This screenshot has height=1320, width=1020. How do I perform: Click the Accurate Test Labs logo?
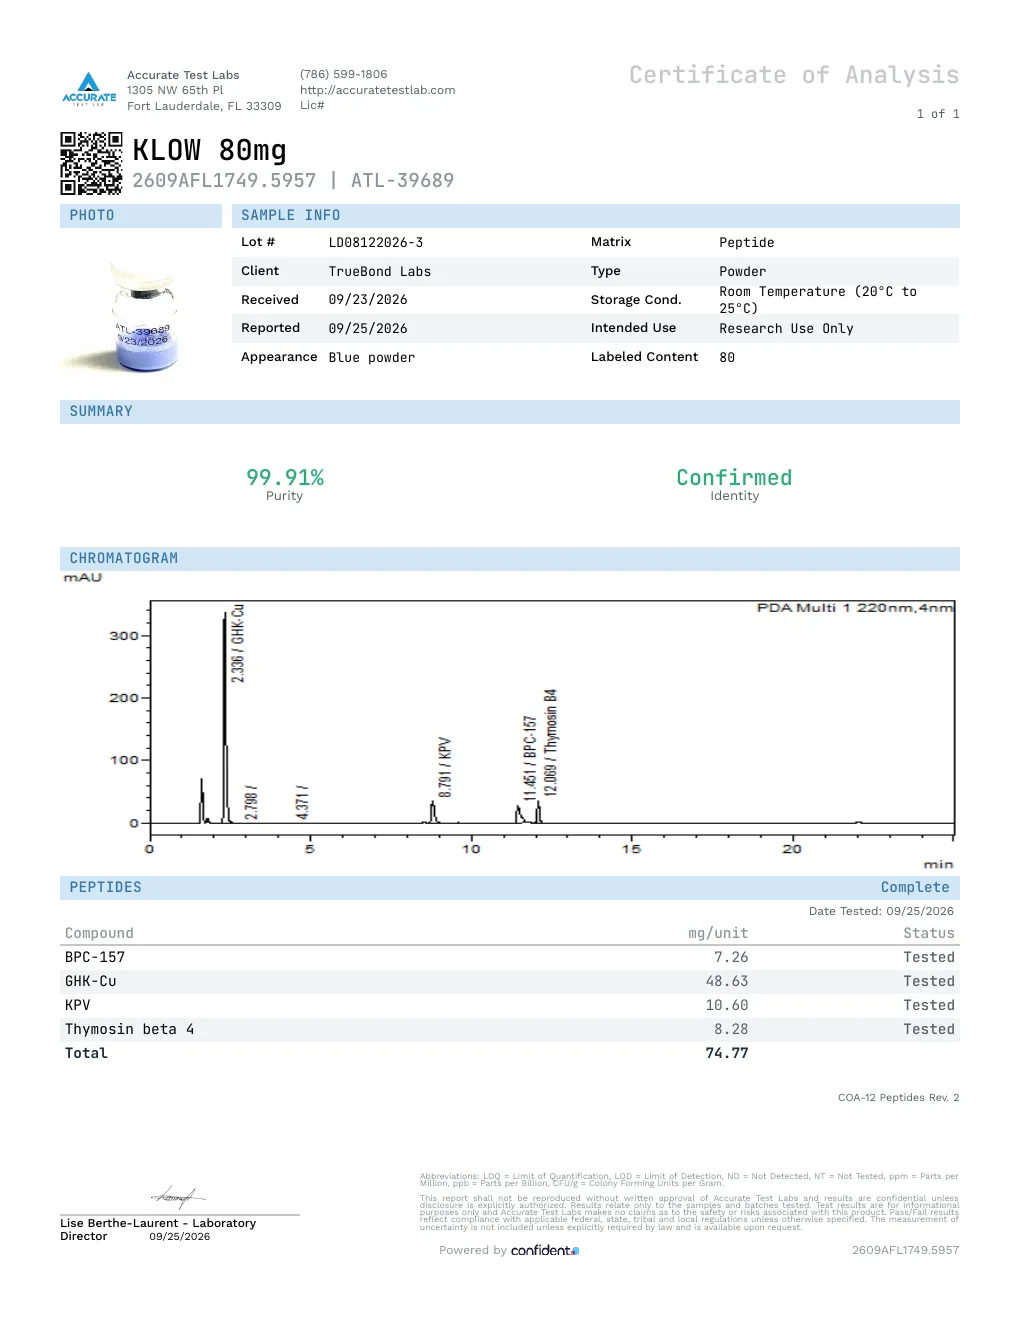[x=89, y=89]
